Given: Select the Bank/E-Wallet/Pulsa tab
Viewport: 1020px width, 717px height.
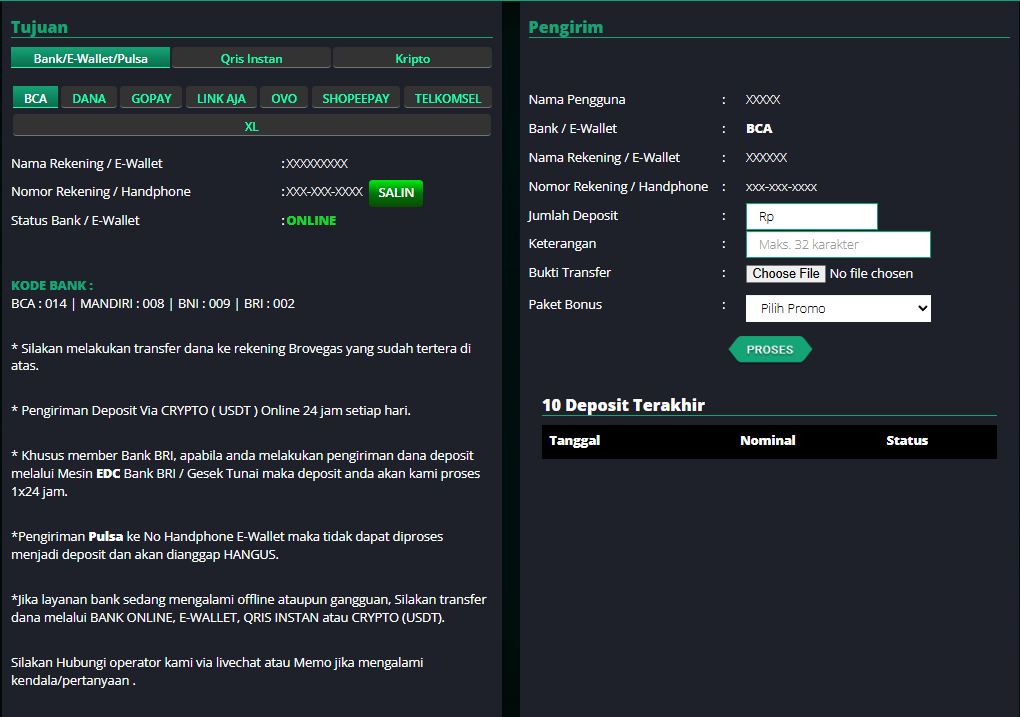Looking at the screenshot, I should 90,58.
